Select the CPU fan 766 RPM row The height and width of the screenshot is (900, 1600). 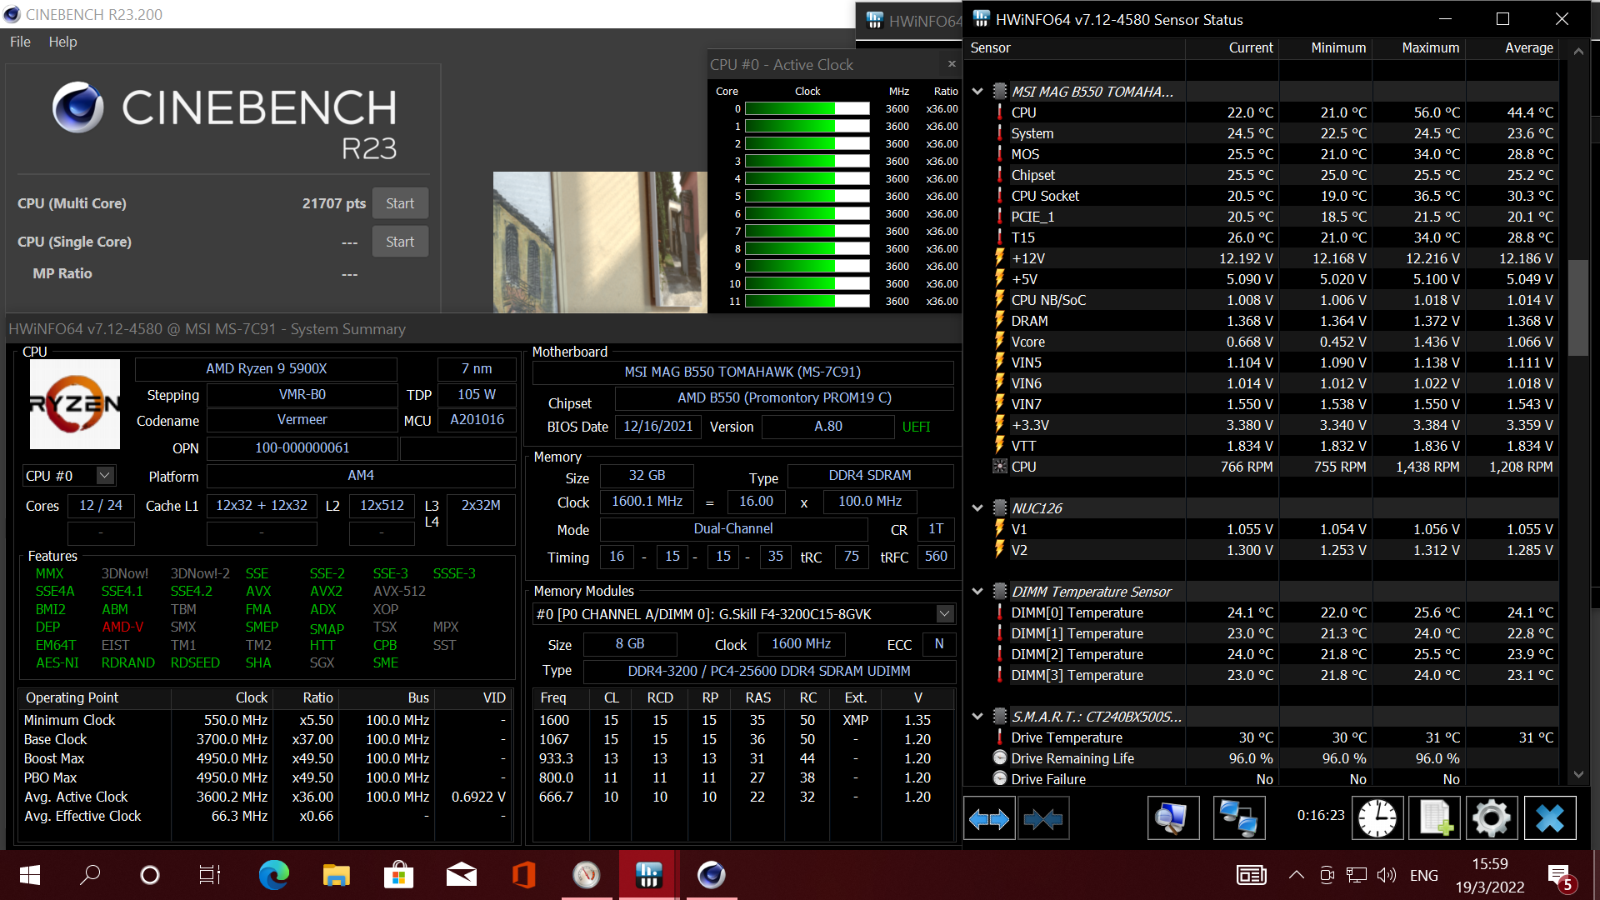[1272, 467]
